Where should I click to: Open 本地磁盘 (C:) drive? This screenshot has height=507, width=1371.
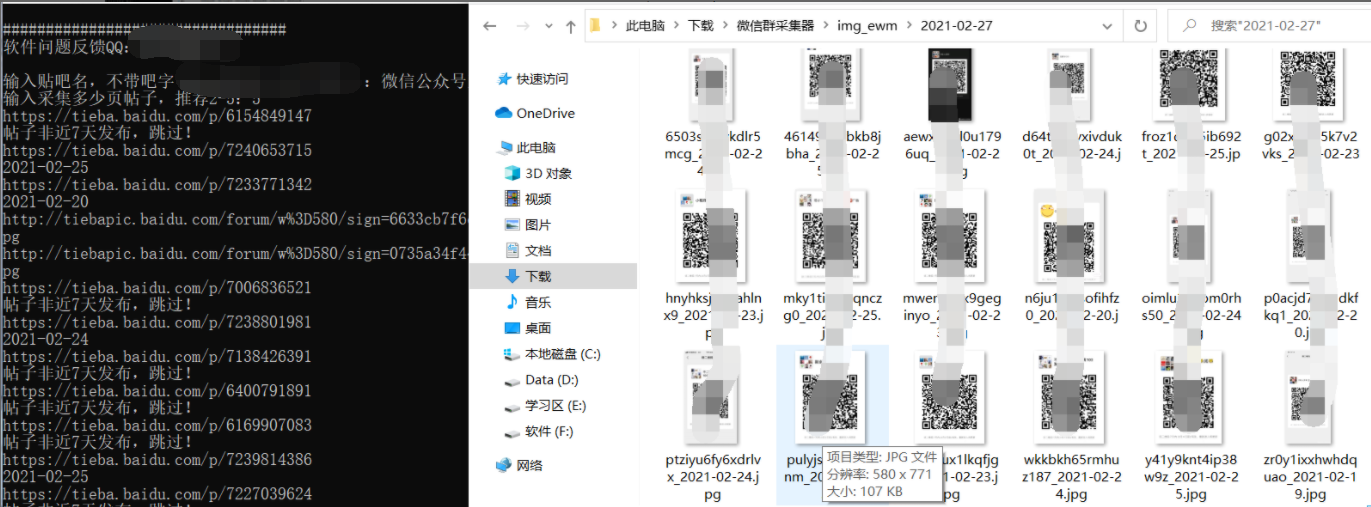coord(563,354)
